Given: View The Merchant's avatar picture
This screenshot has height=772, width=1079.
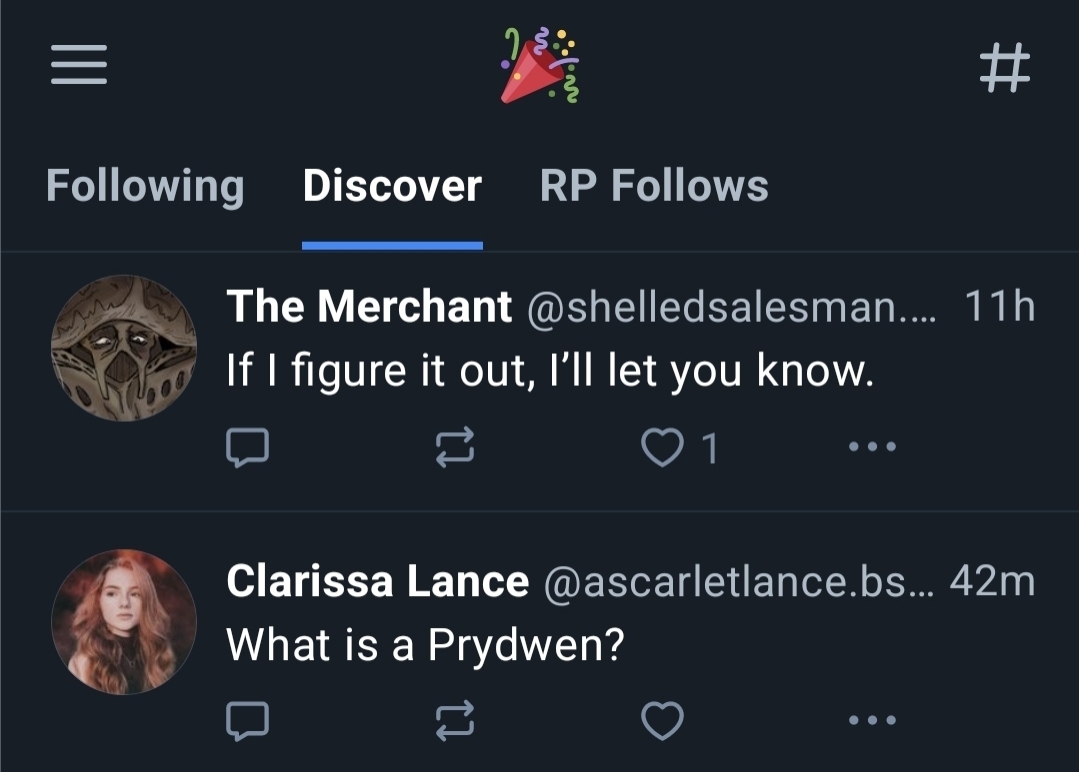Looking at the screenshot, I should [124, 348].
